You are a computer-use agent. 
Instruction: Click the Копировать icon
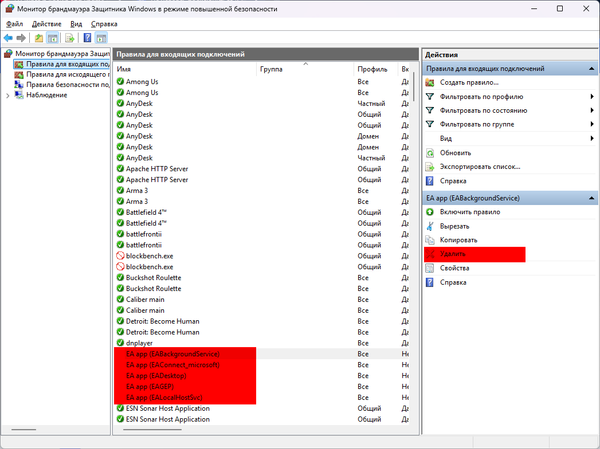430,240
